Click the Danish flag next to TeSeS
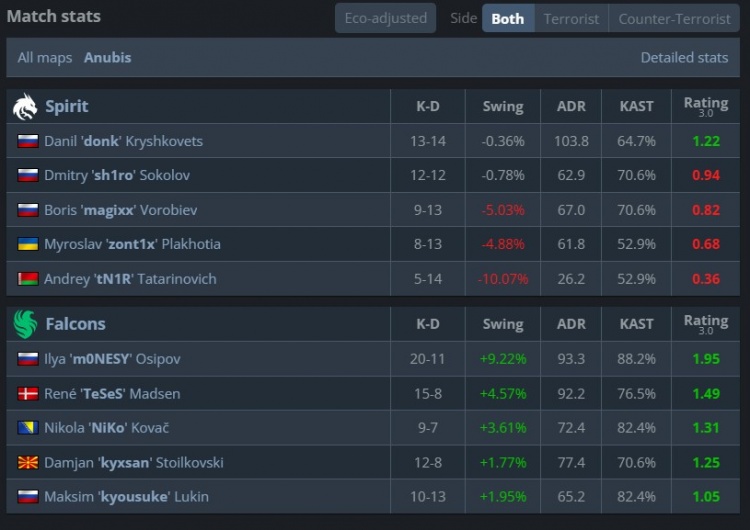 [28, 393]
